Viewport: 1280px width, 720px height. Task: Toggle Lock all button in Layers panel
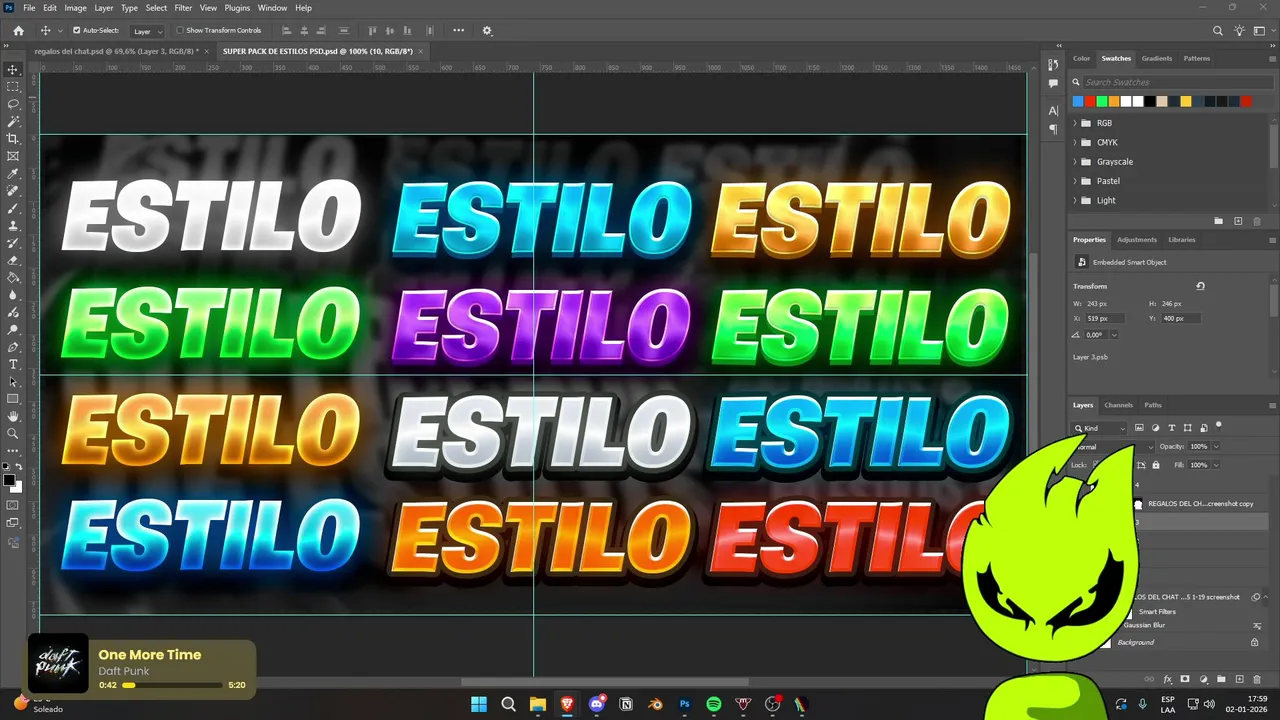click(x=1156, y=465)
